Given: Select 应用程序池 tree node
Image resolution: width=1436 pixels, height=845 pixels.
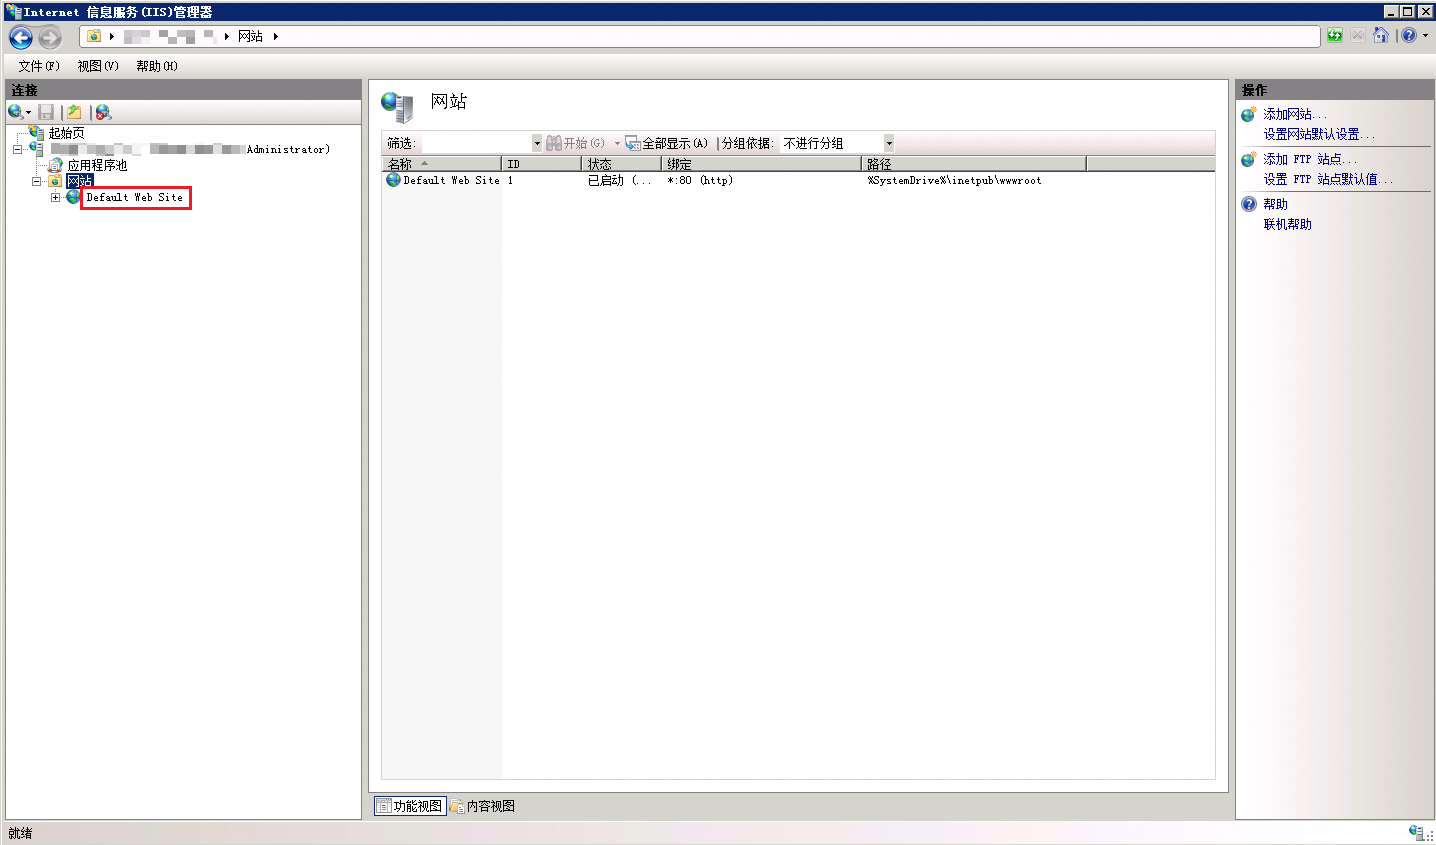Looking at the screenshot, I should tap(97, 165).
